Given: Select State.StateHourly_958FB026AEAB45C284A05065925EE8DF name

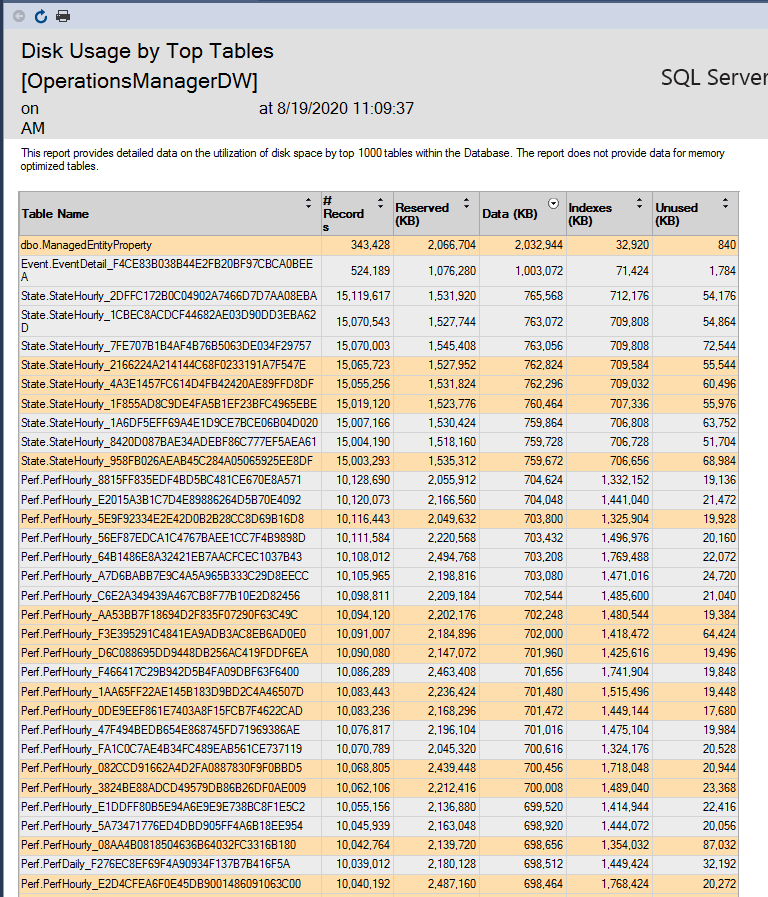Looking at the screenshot, I should (x=167, y=461).
